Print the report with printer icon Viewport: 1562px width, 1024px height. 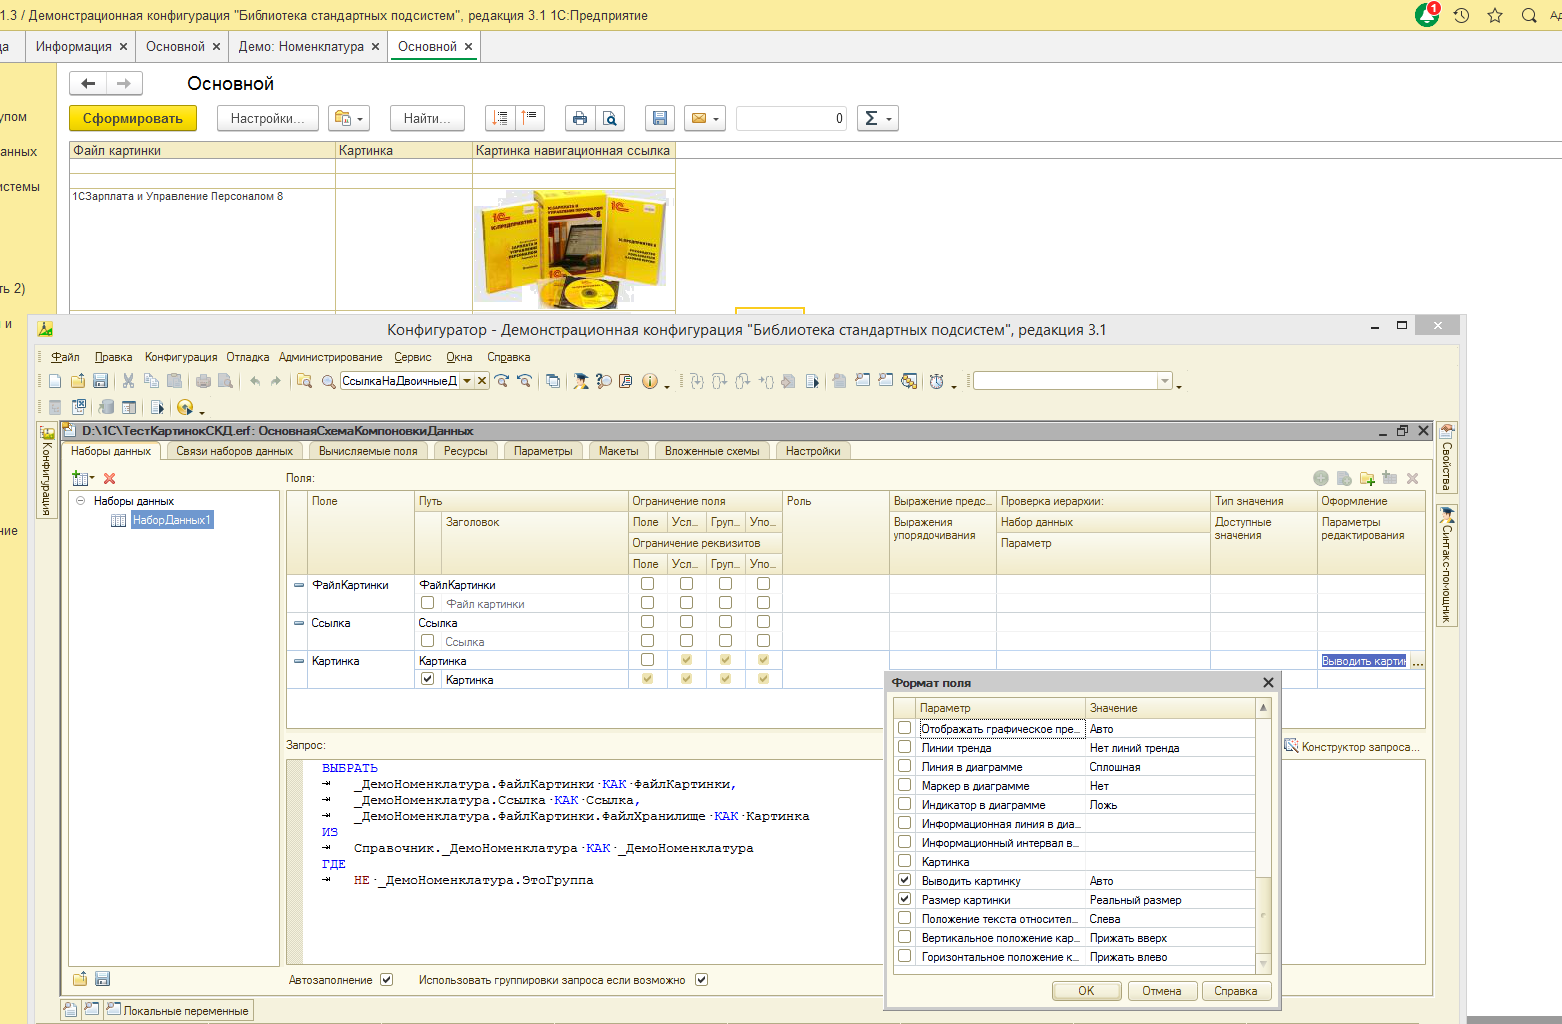click(580, 118)
